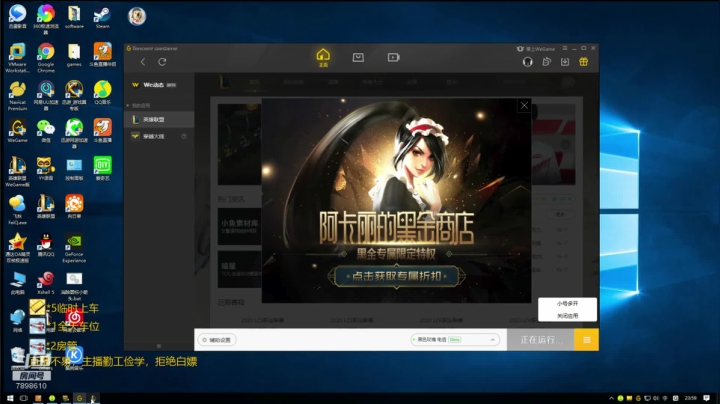Image resolution: width=720 pixels, height=404 pixels.
Task: Launch the WeGame desktop shortcut
Action: (x=17, y=131)
